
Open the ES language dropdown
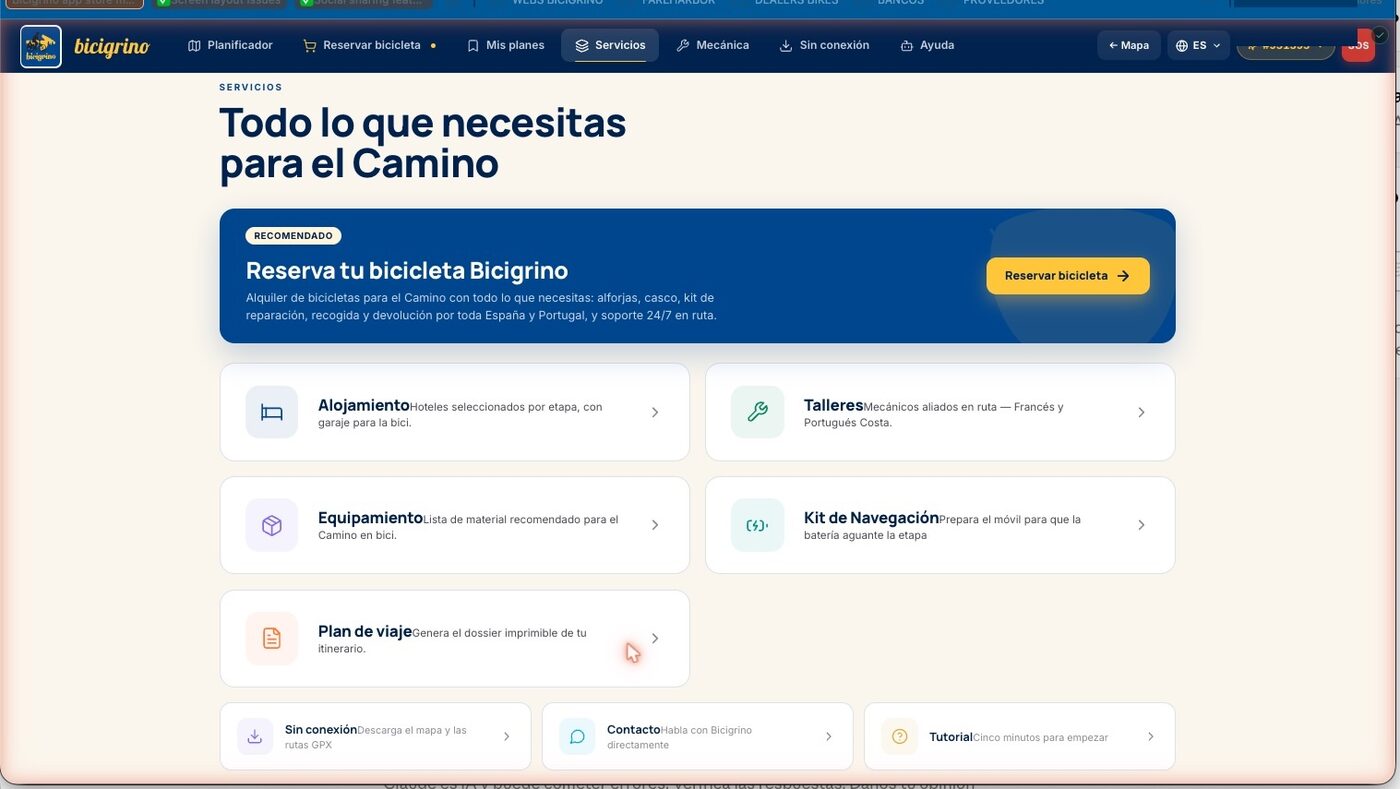click(x=1198, y=45)
